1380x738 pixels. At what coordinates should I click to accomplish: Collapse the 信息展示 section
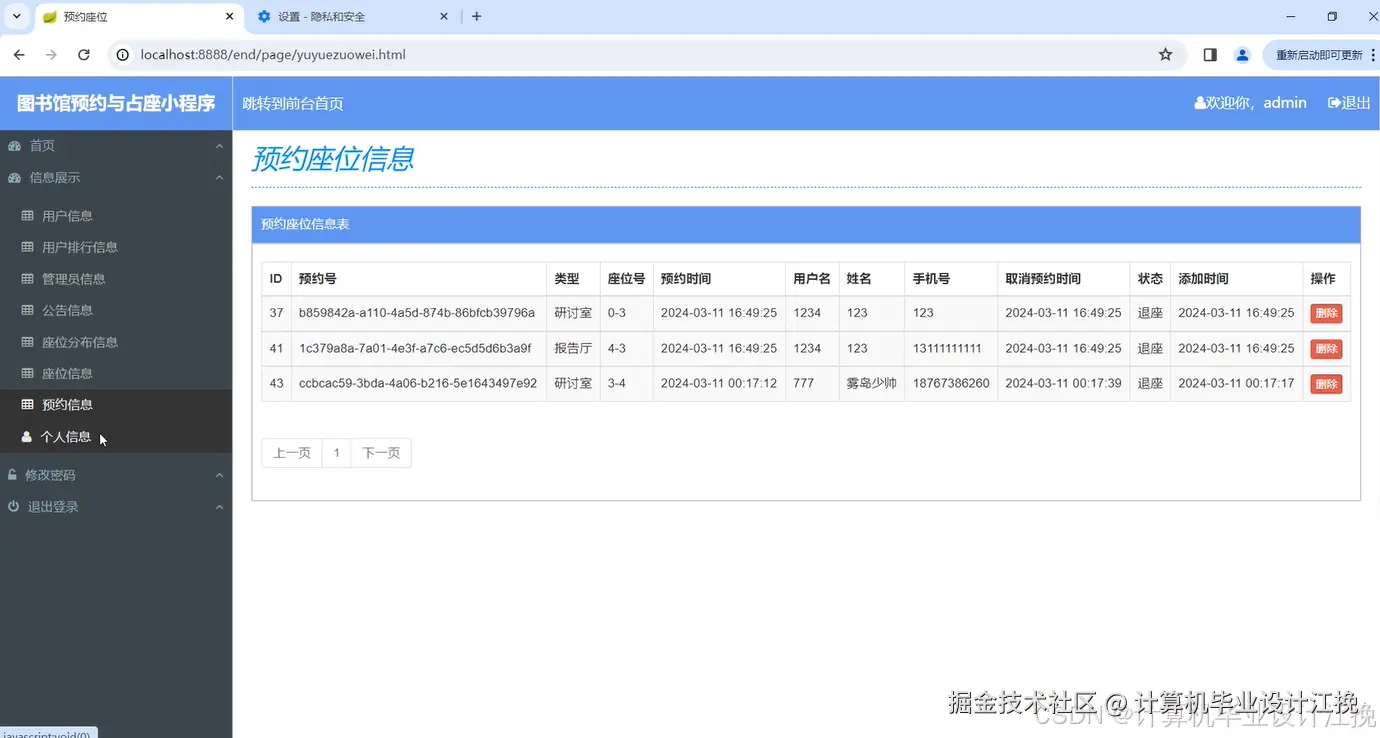tap(219, 177)
